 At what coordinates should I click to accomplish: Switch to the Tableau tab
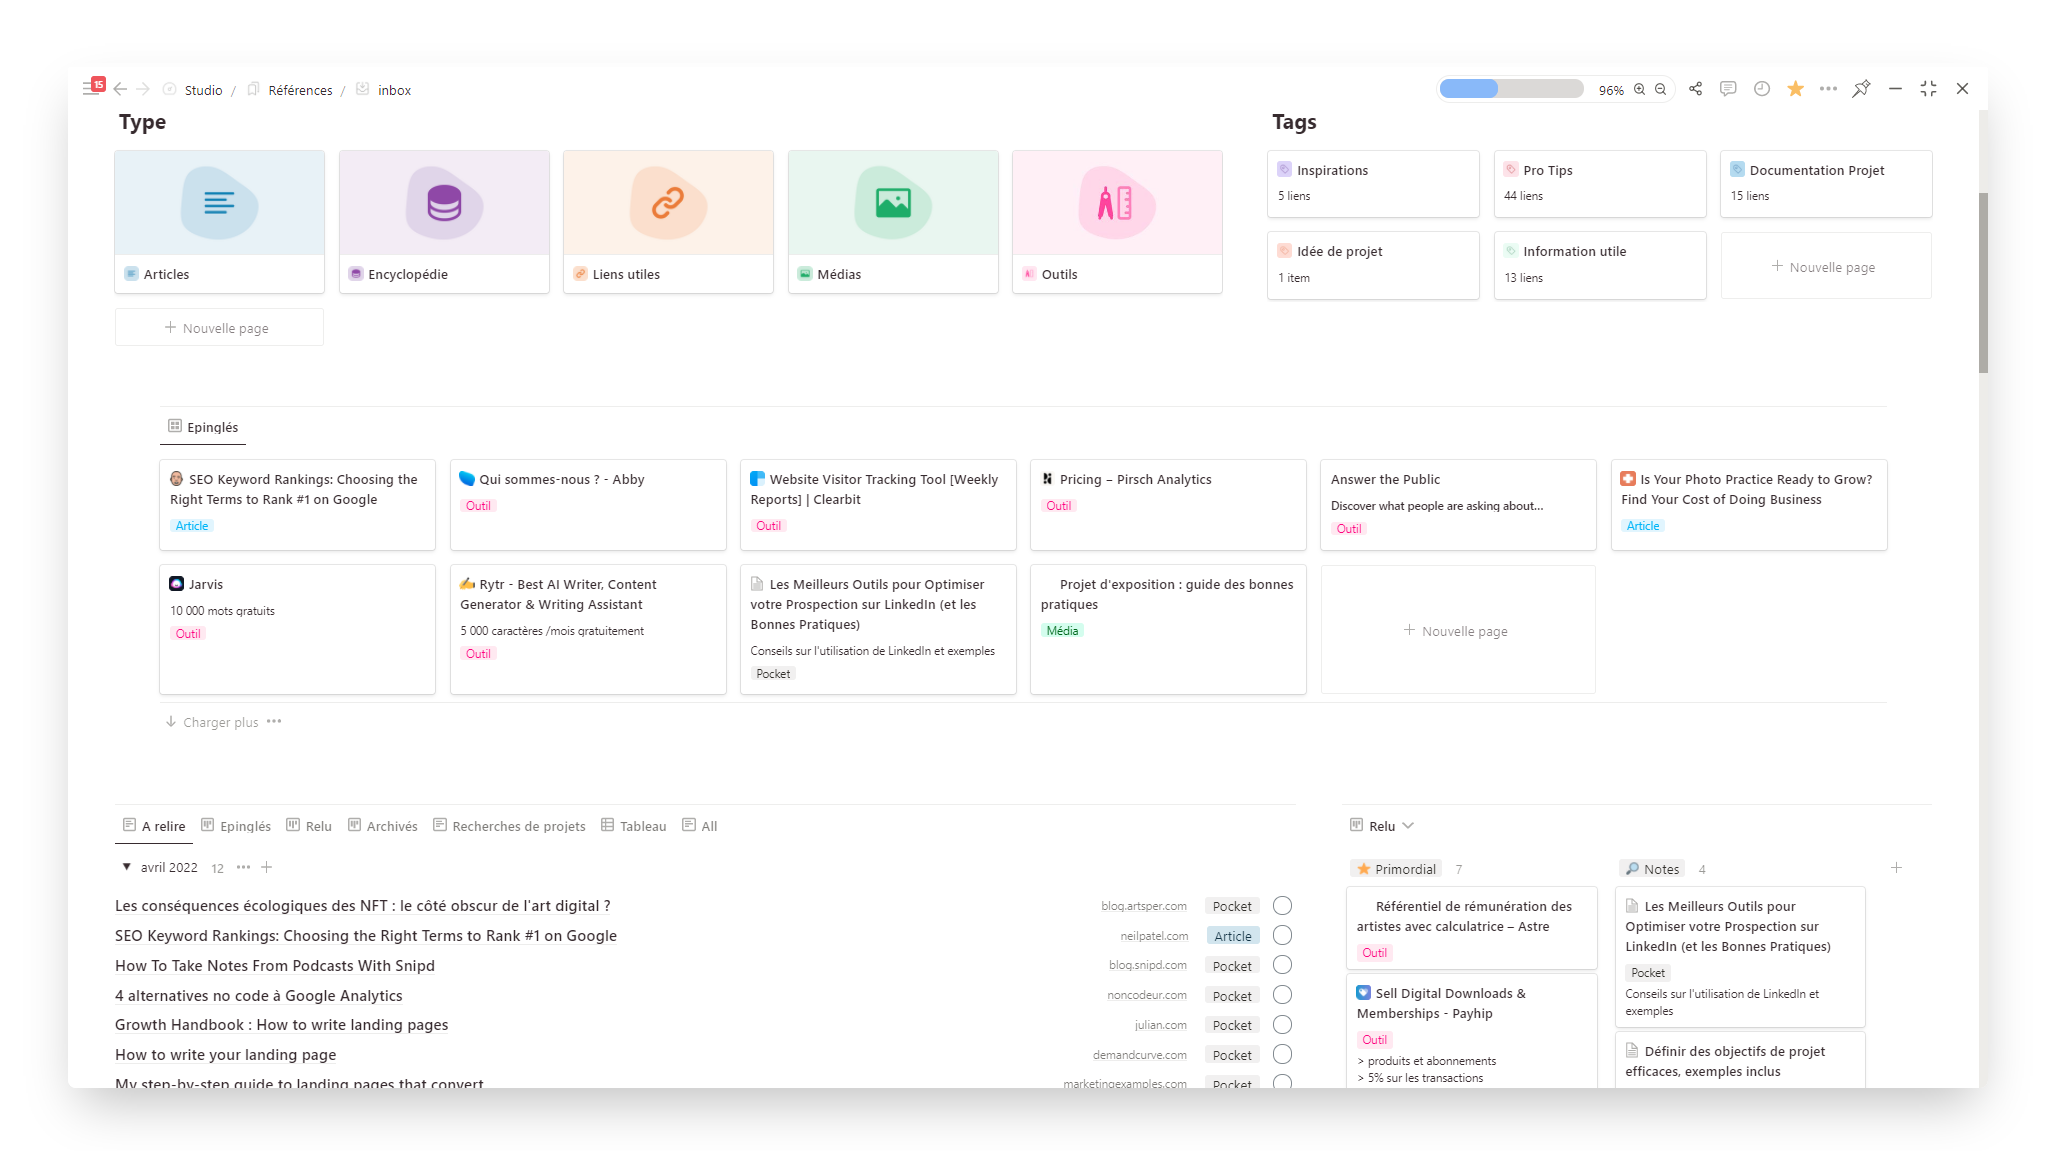point(633,826)
